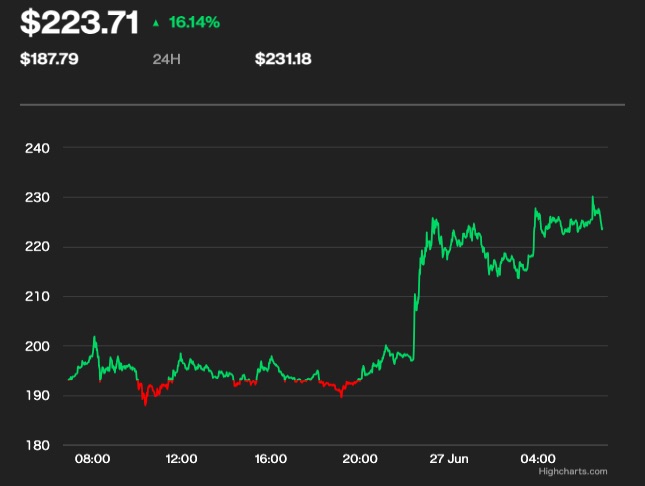Click the 04:00 x-axis label
The image size is (645, 486).
(x=539, y=459)
